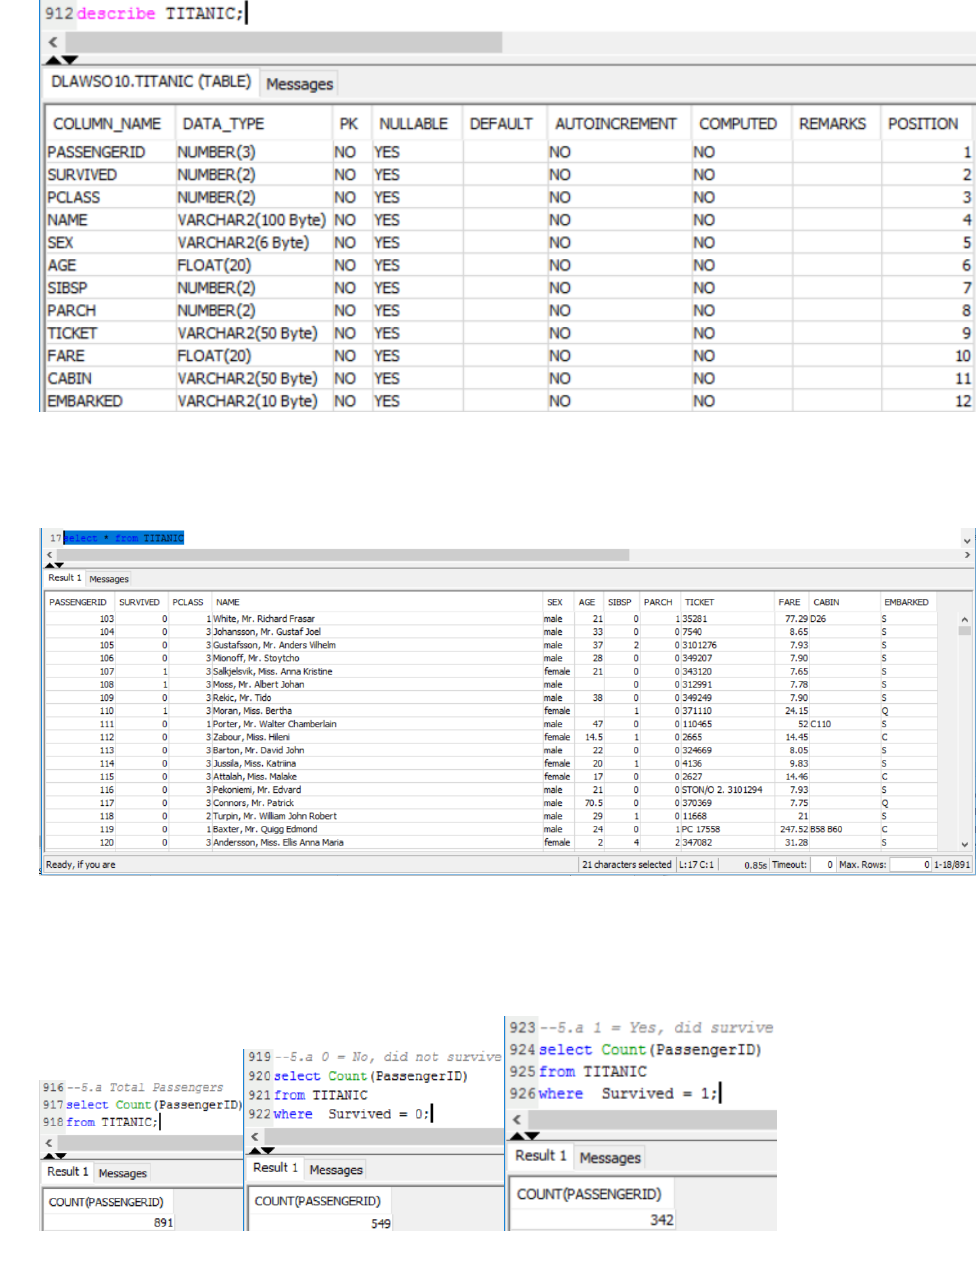Click the up splitter arrow below describe TITANIC editor
The width and height of the screenshot is (978, 1278).
[53, 60]
